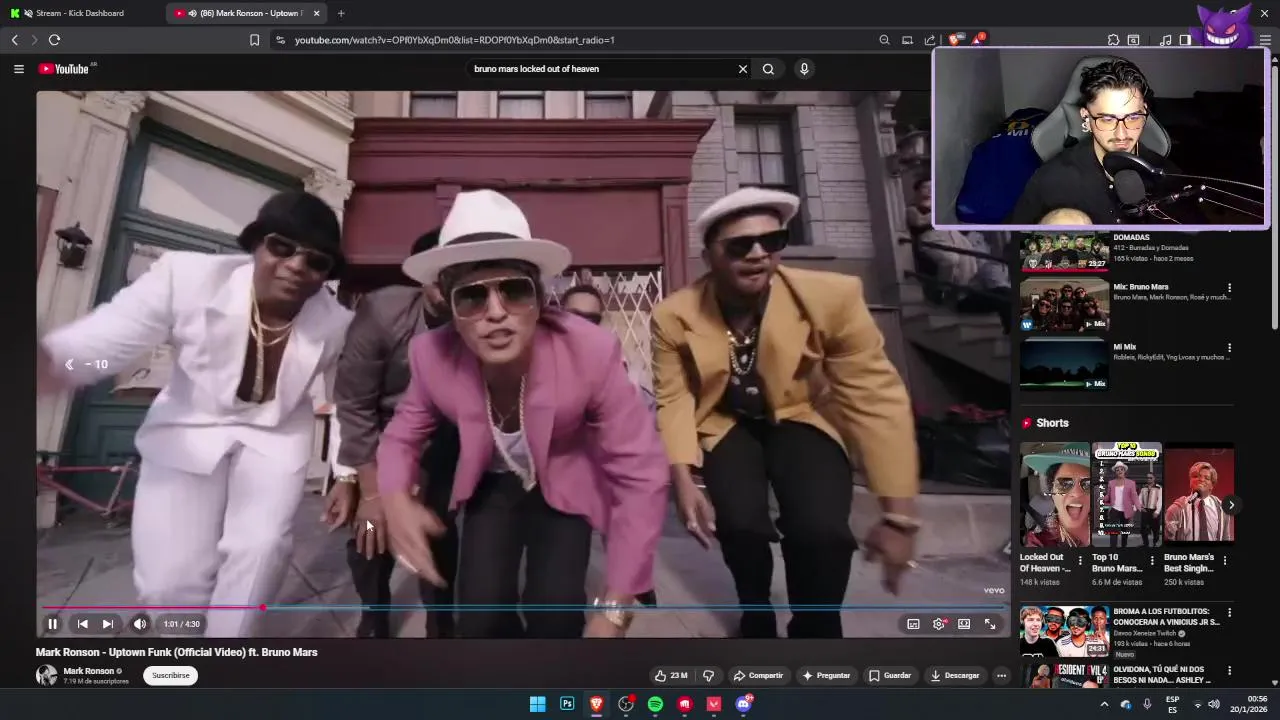Skip to the previous video

pyautogui.click(x=82, y=624)
